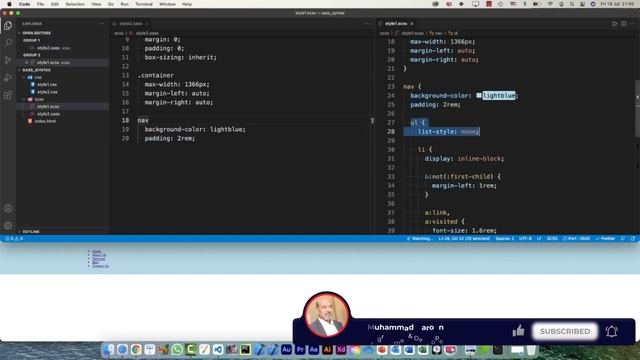The image size is (640, 360).
Task: Open the Explorer panel more actions ellipsis
Action: pos(101,24)
